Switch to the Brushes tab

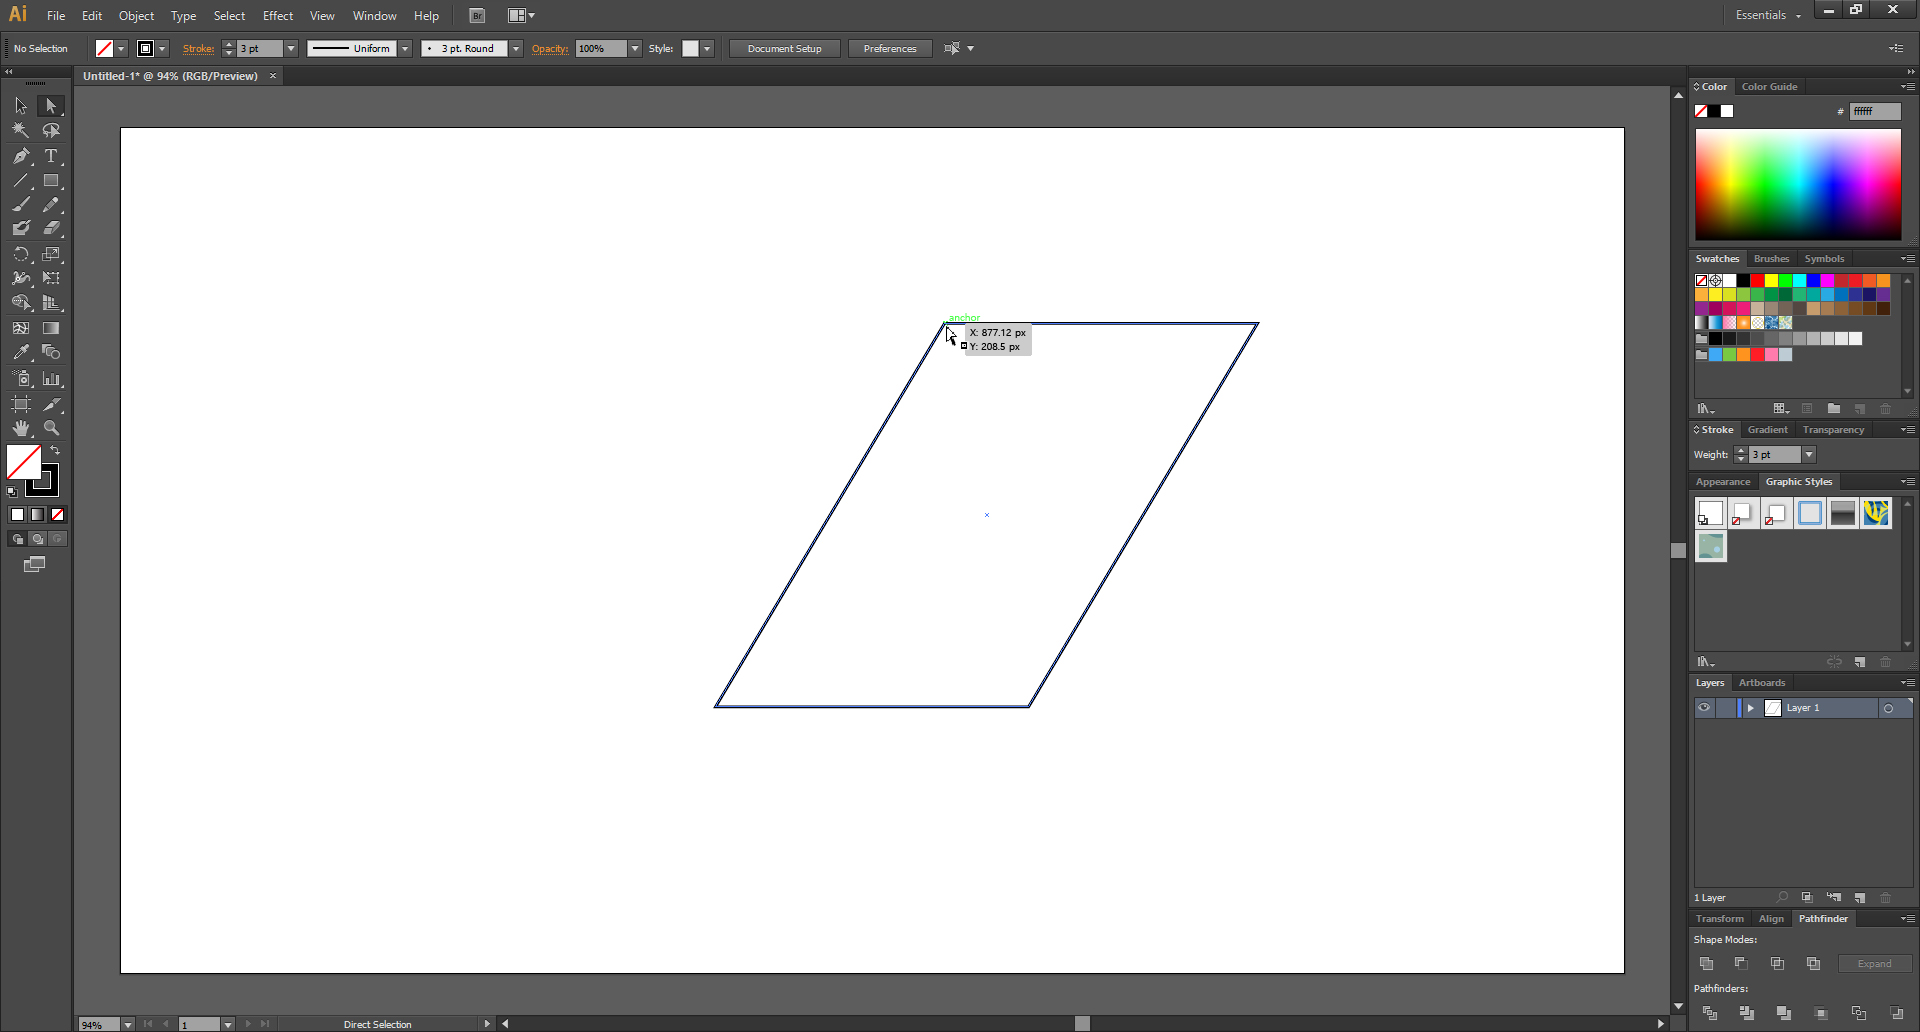1771,259
